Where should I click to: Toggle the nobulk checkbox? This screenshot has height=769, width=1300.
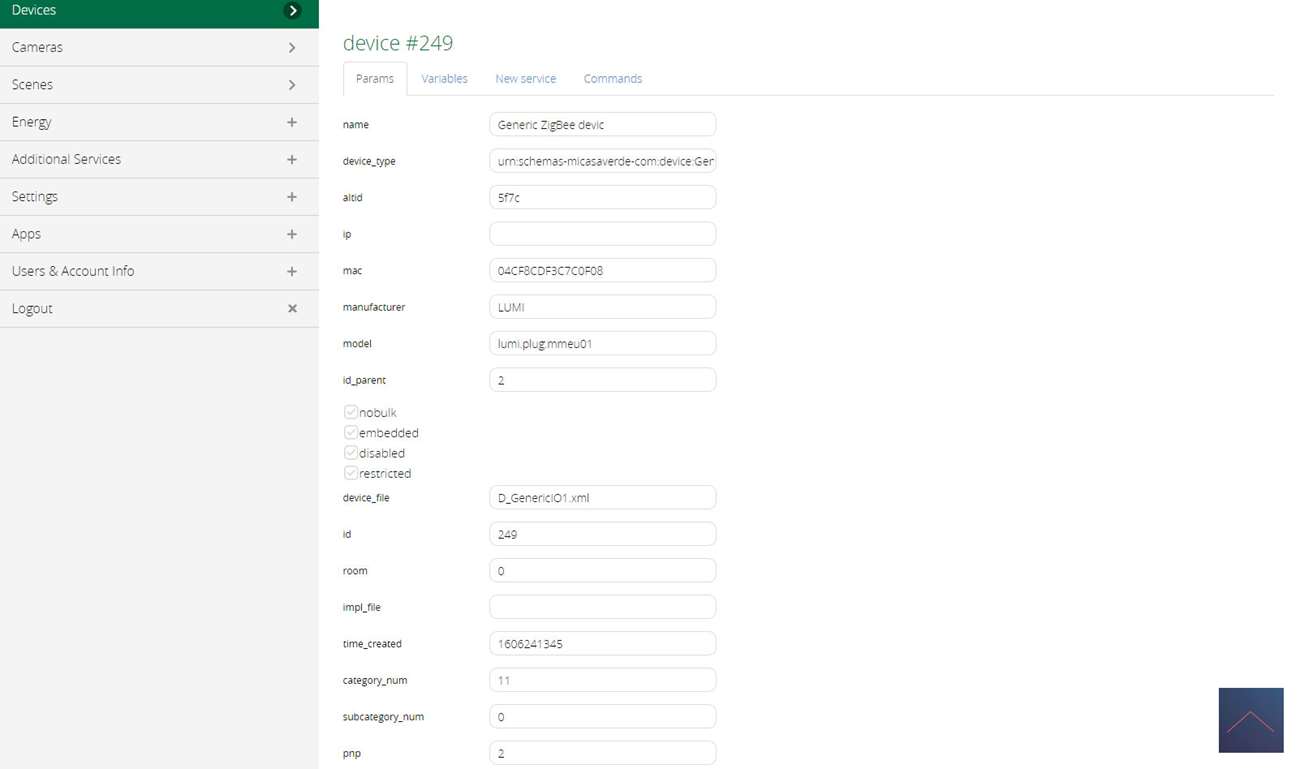pyautogui.click(x=351, y=412)
